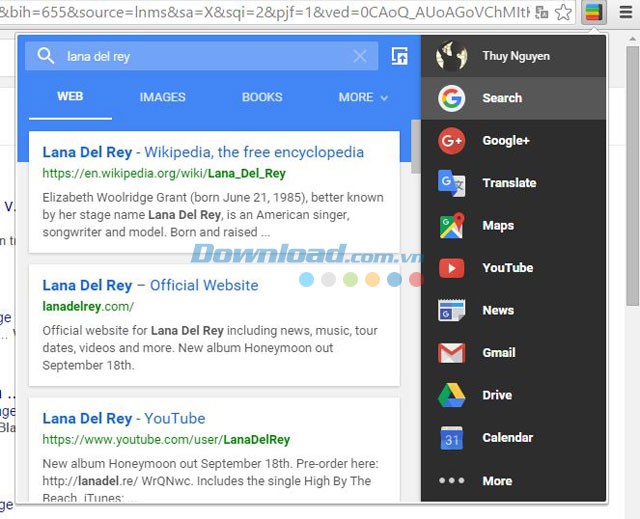Screen dimensions: 640x519
Task: Click the lana del rey search field
Action: point(202,56)
